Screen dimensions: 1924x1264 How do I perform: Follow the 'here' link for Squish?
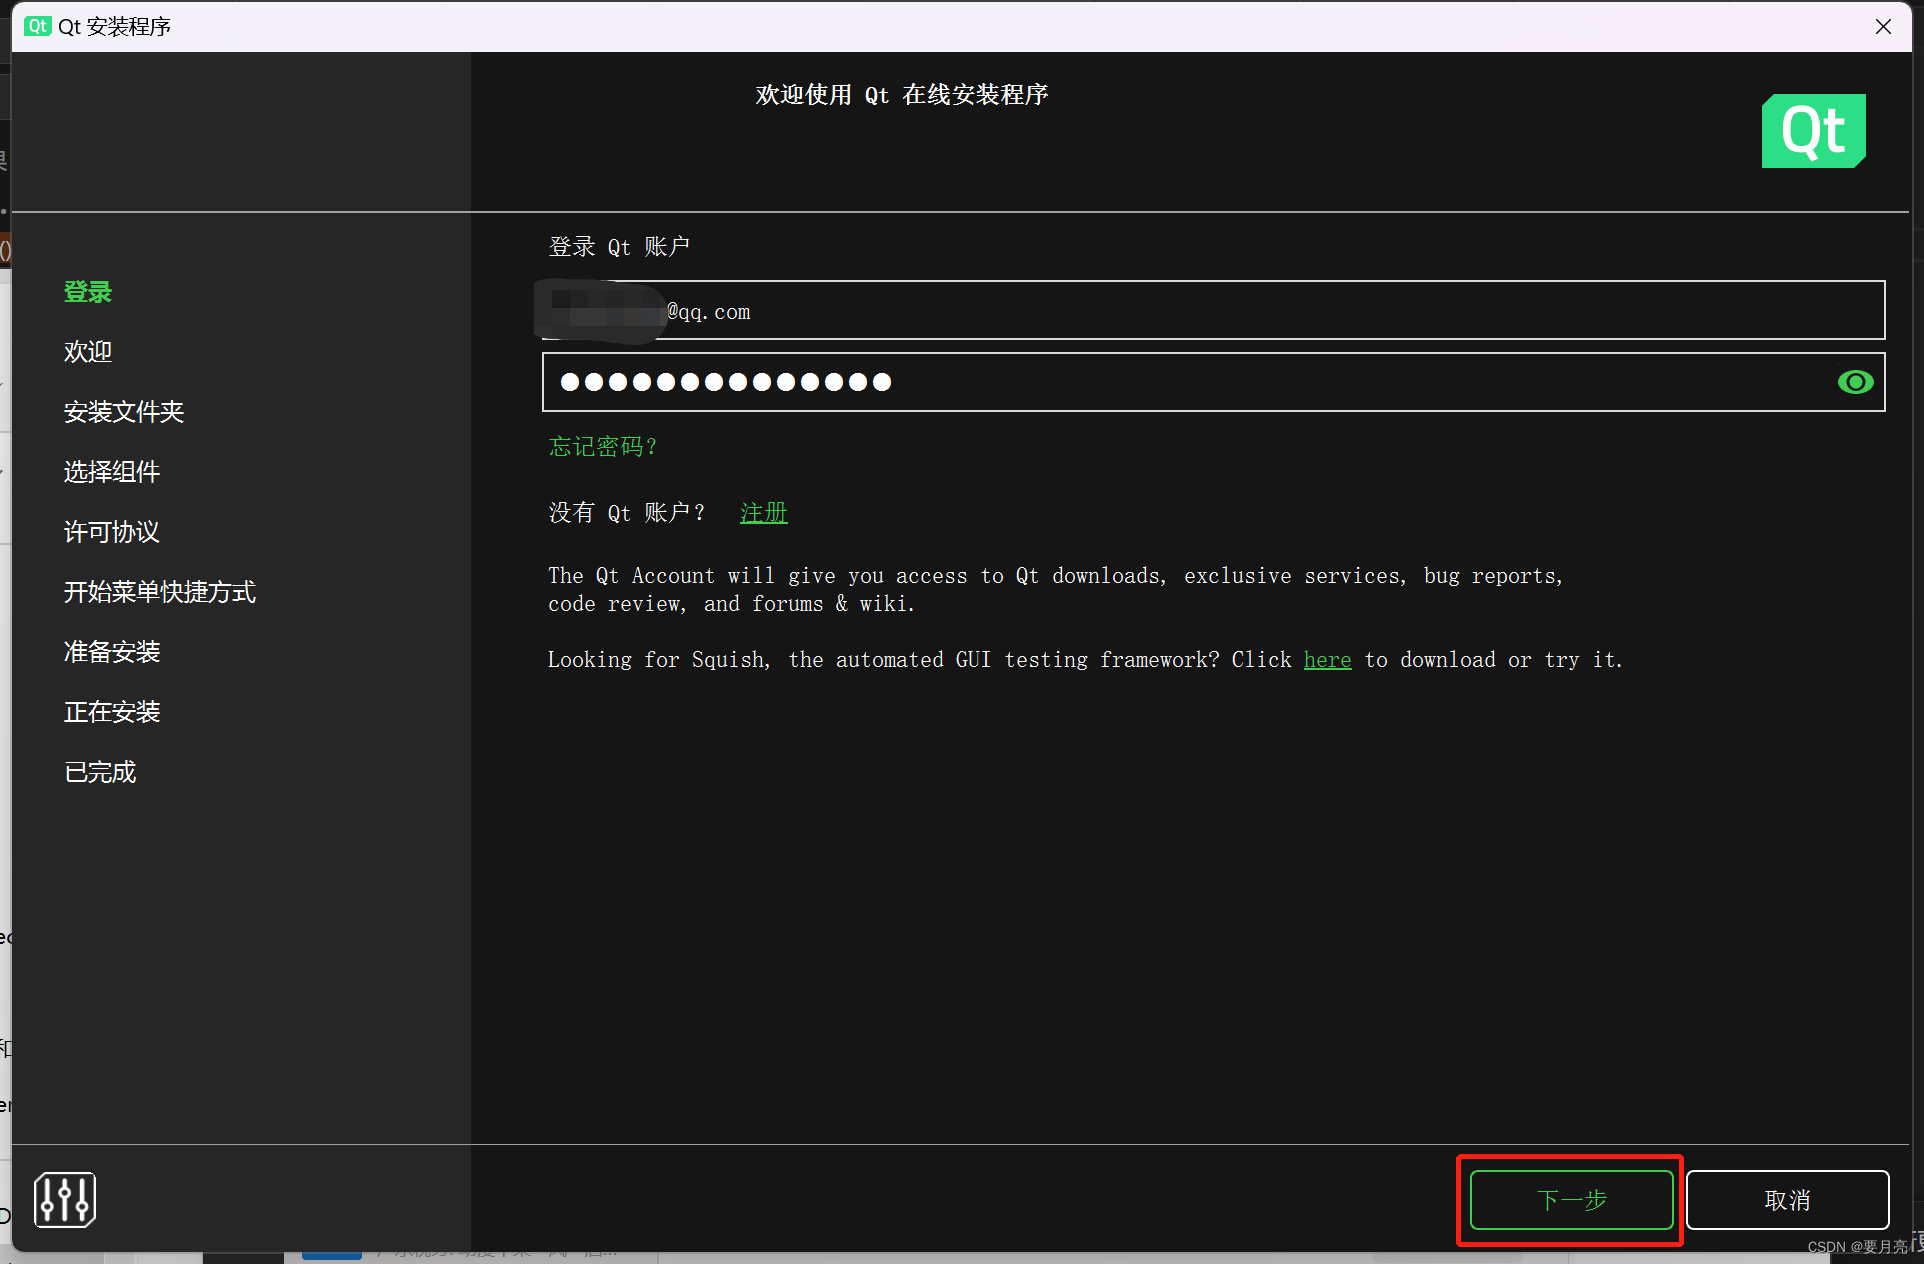pyautogui.click(x=1327, y=660)
